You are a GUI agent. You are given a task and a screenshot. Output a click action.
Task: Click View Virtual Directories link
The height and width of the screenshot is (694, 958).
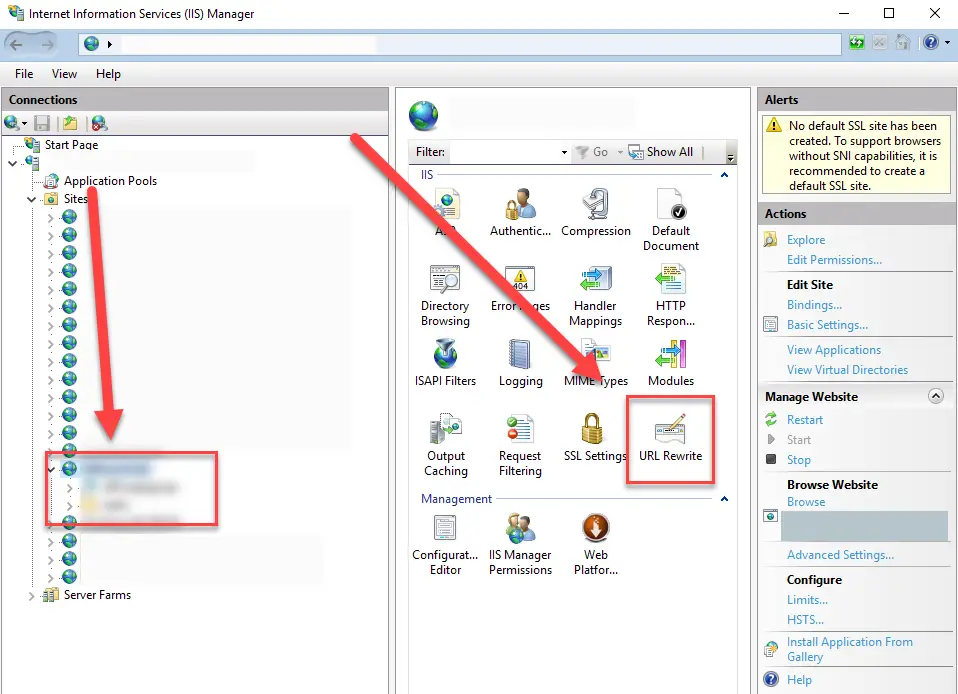pos(847,370)
